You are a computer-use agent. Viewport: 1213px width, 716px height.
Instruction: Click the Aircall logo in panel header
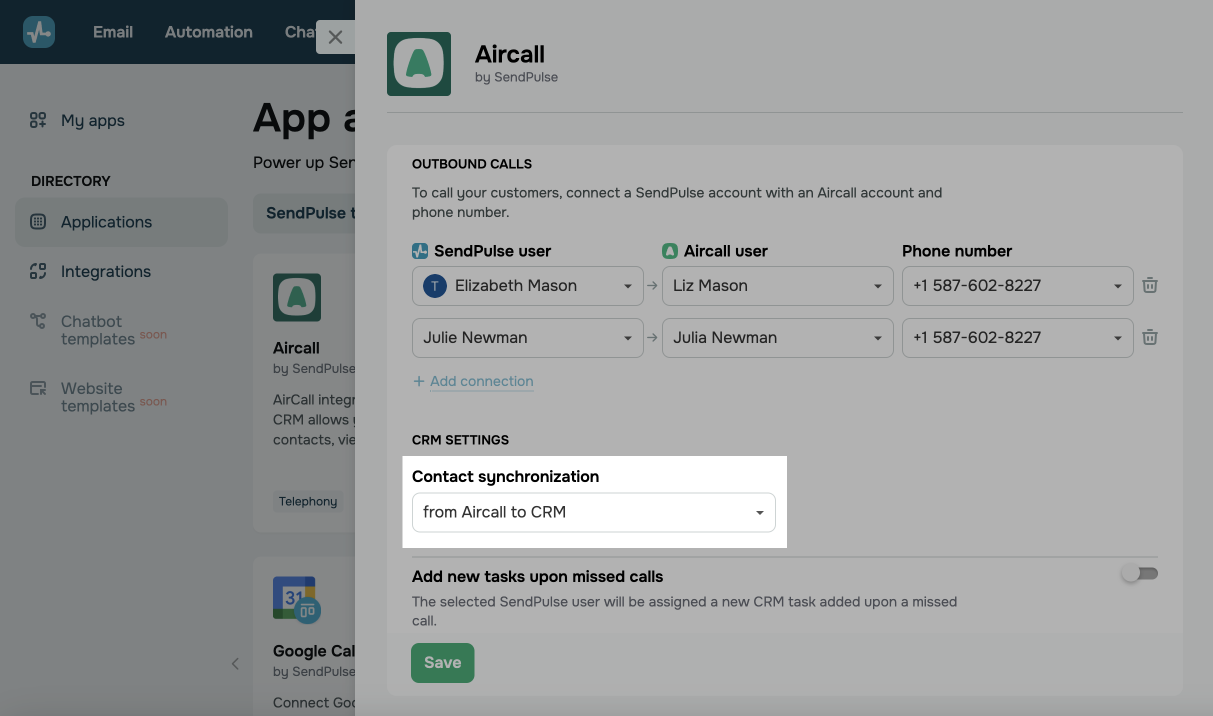click(x=419, y=64)
